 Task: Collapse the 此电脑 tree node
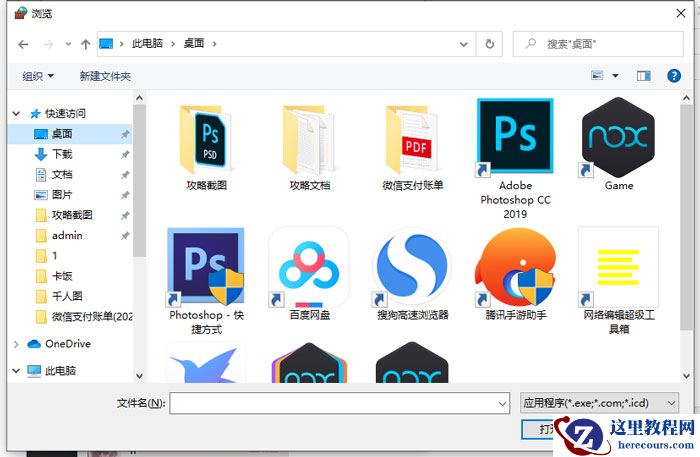pos(16,370)
